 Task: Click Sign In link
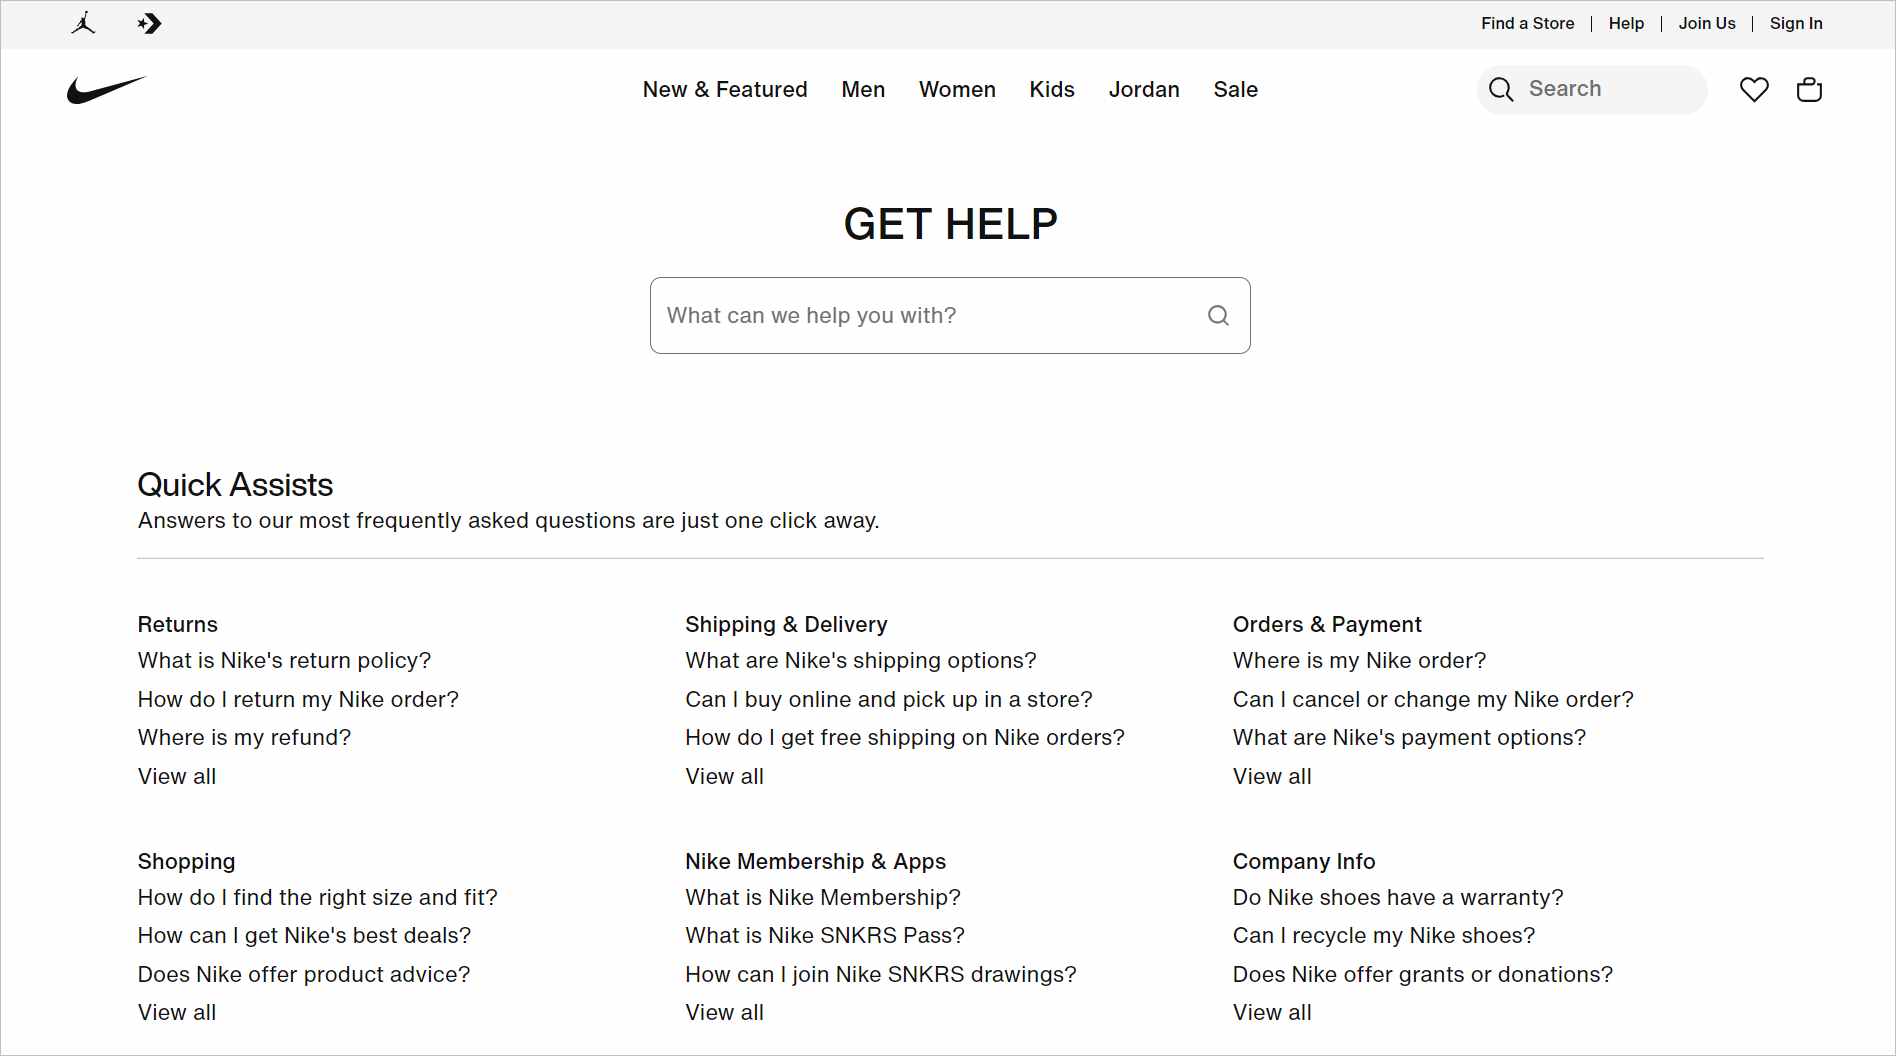(x=1795, y=23)
